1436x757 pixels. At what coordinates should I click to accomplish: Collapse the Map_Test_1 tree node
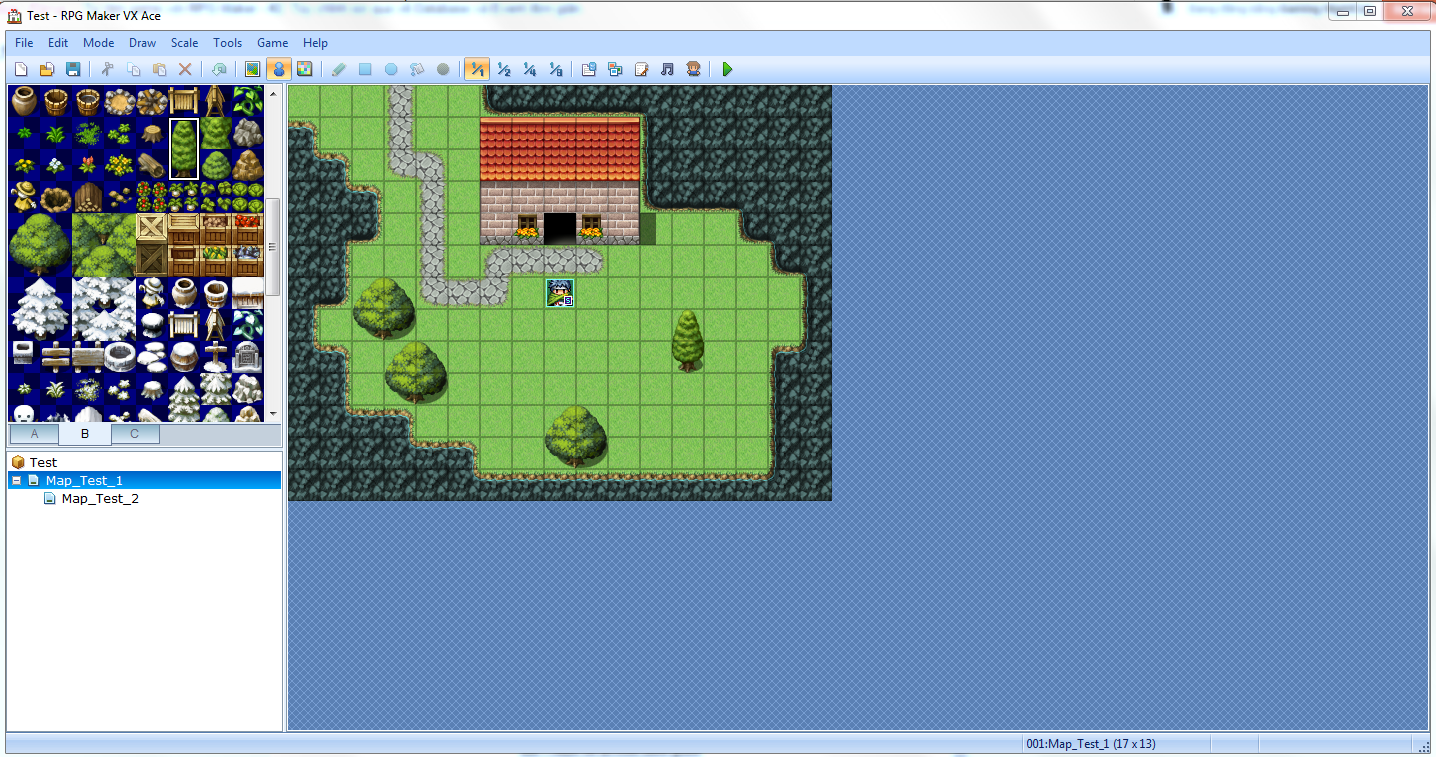pyautogui.click(x=15, y=480)
